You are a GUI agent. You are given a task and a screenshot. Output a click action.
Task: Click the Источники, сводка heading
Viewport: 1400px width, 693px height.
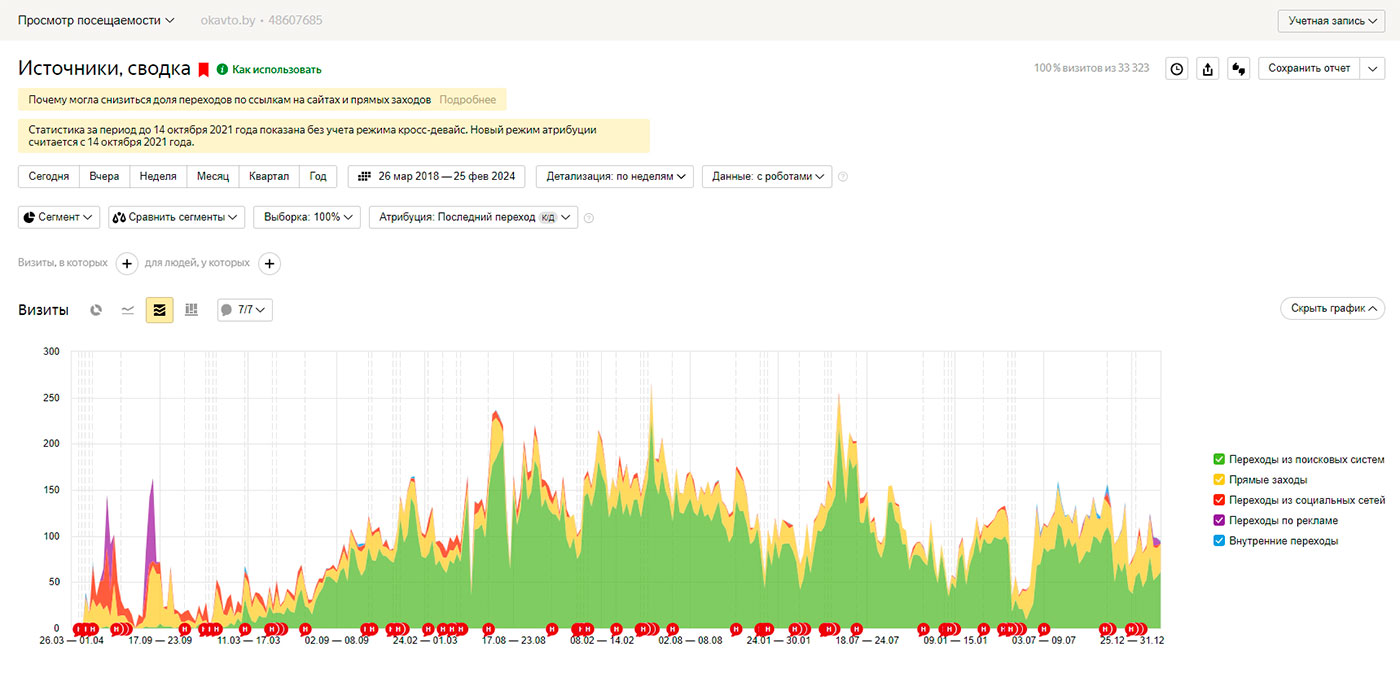click(x=104, y=69)
